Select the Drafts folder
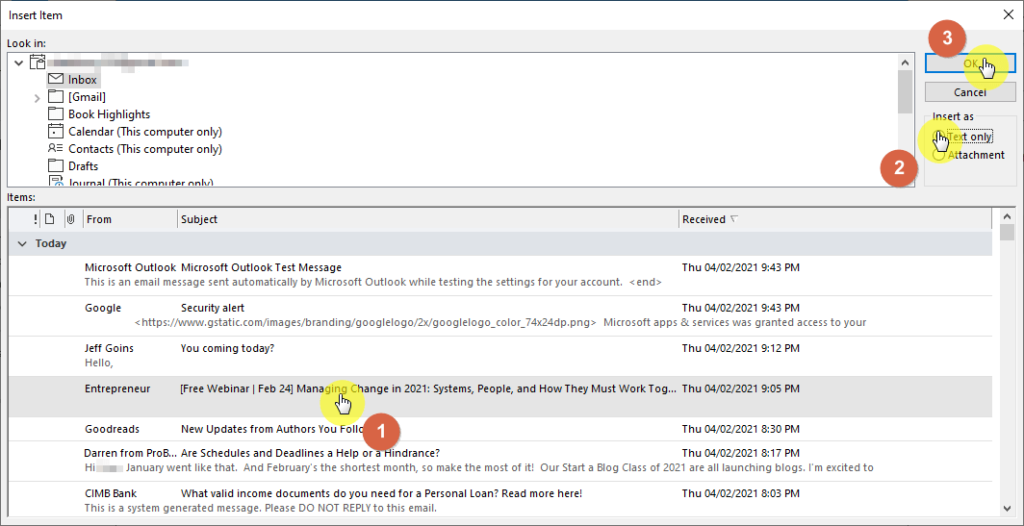The height and width of the screenshot is (526, 1024). 83,166
